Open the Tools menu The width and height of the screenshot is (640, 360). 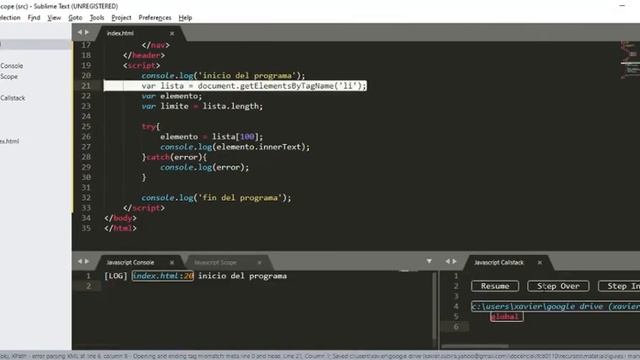coord(97,18)
